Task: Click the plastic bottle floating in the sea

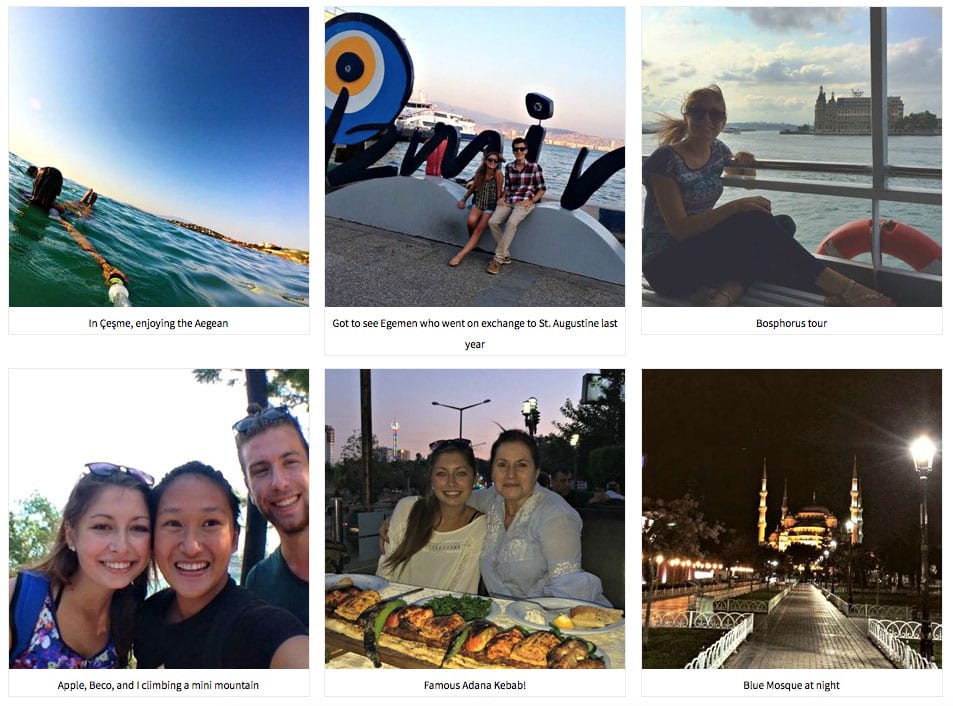Action: [119, 292]
